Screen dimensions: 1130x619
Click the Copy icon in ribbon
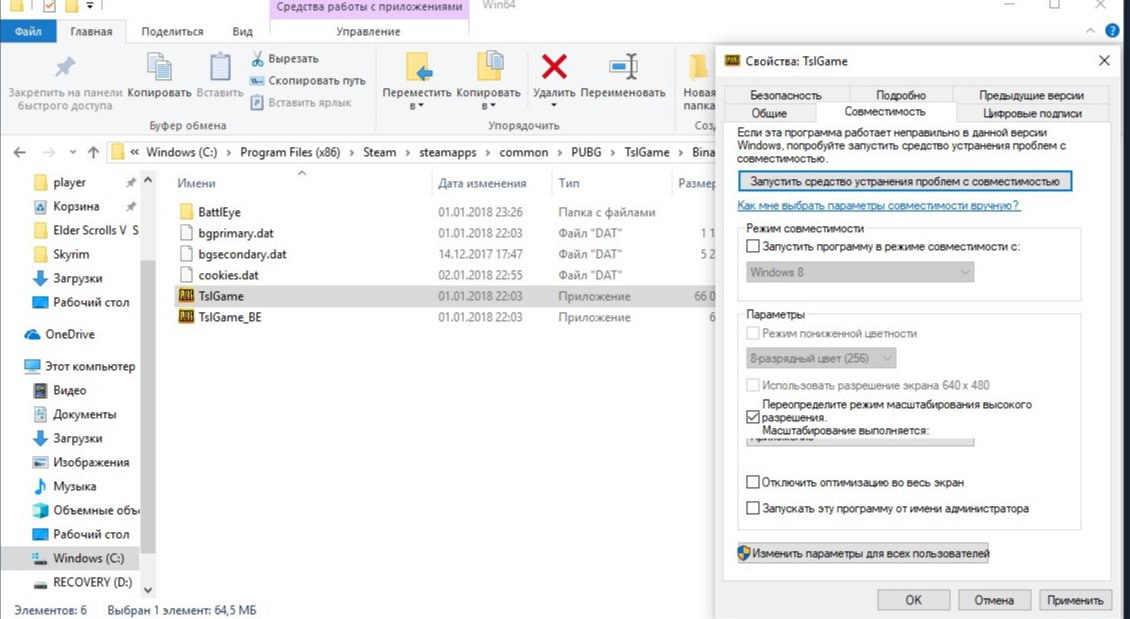click(159, 67)
